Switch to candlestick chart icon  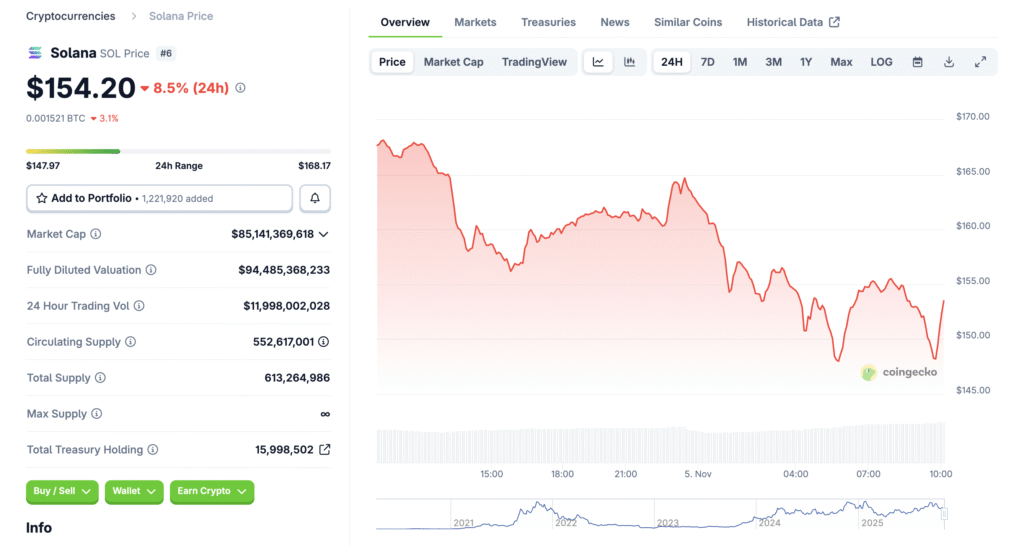click(x=629, y=62)
